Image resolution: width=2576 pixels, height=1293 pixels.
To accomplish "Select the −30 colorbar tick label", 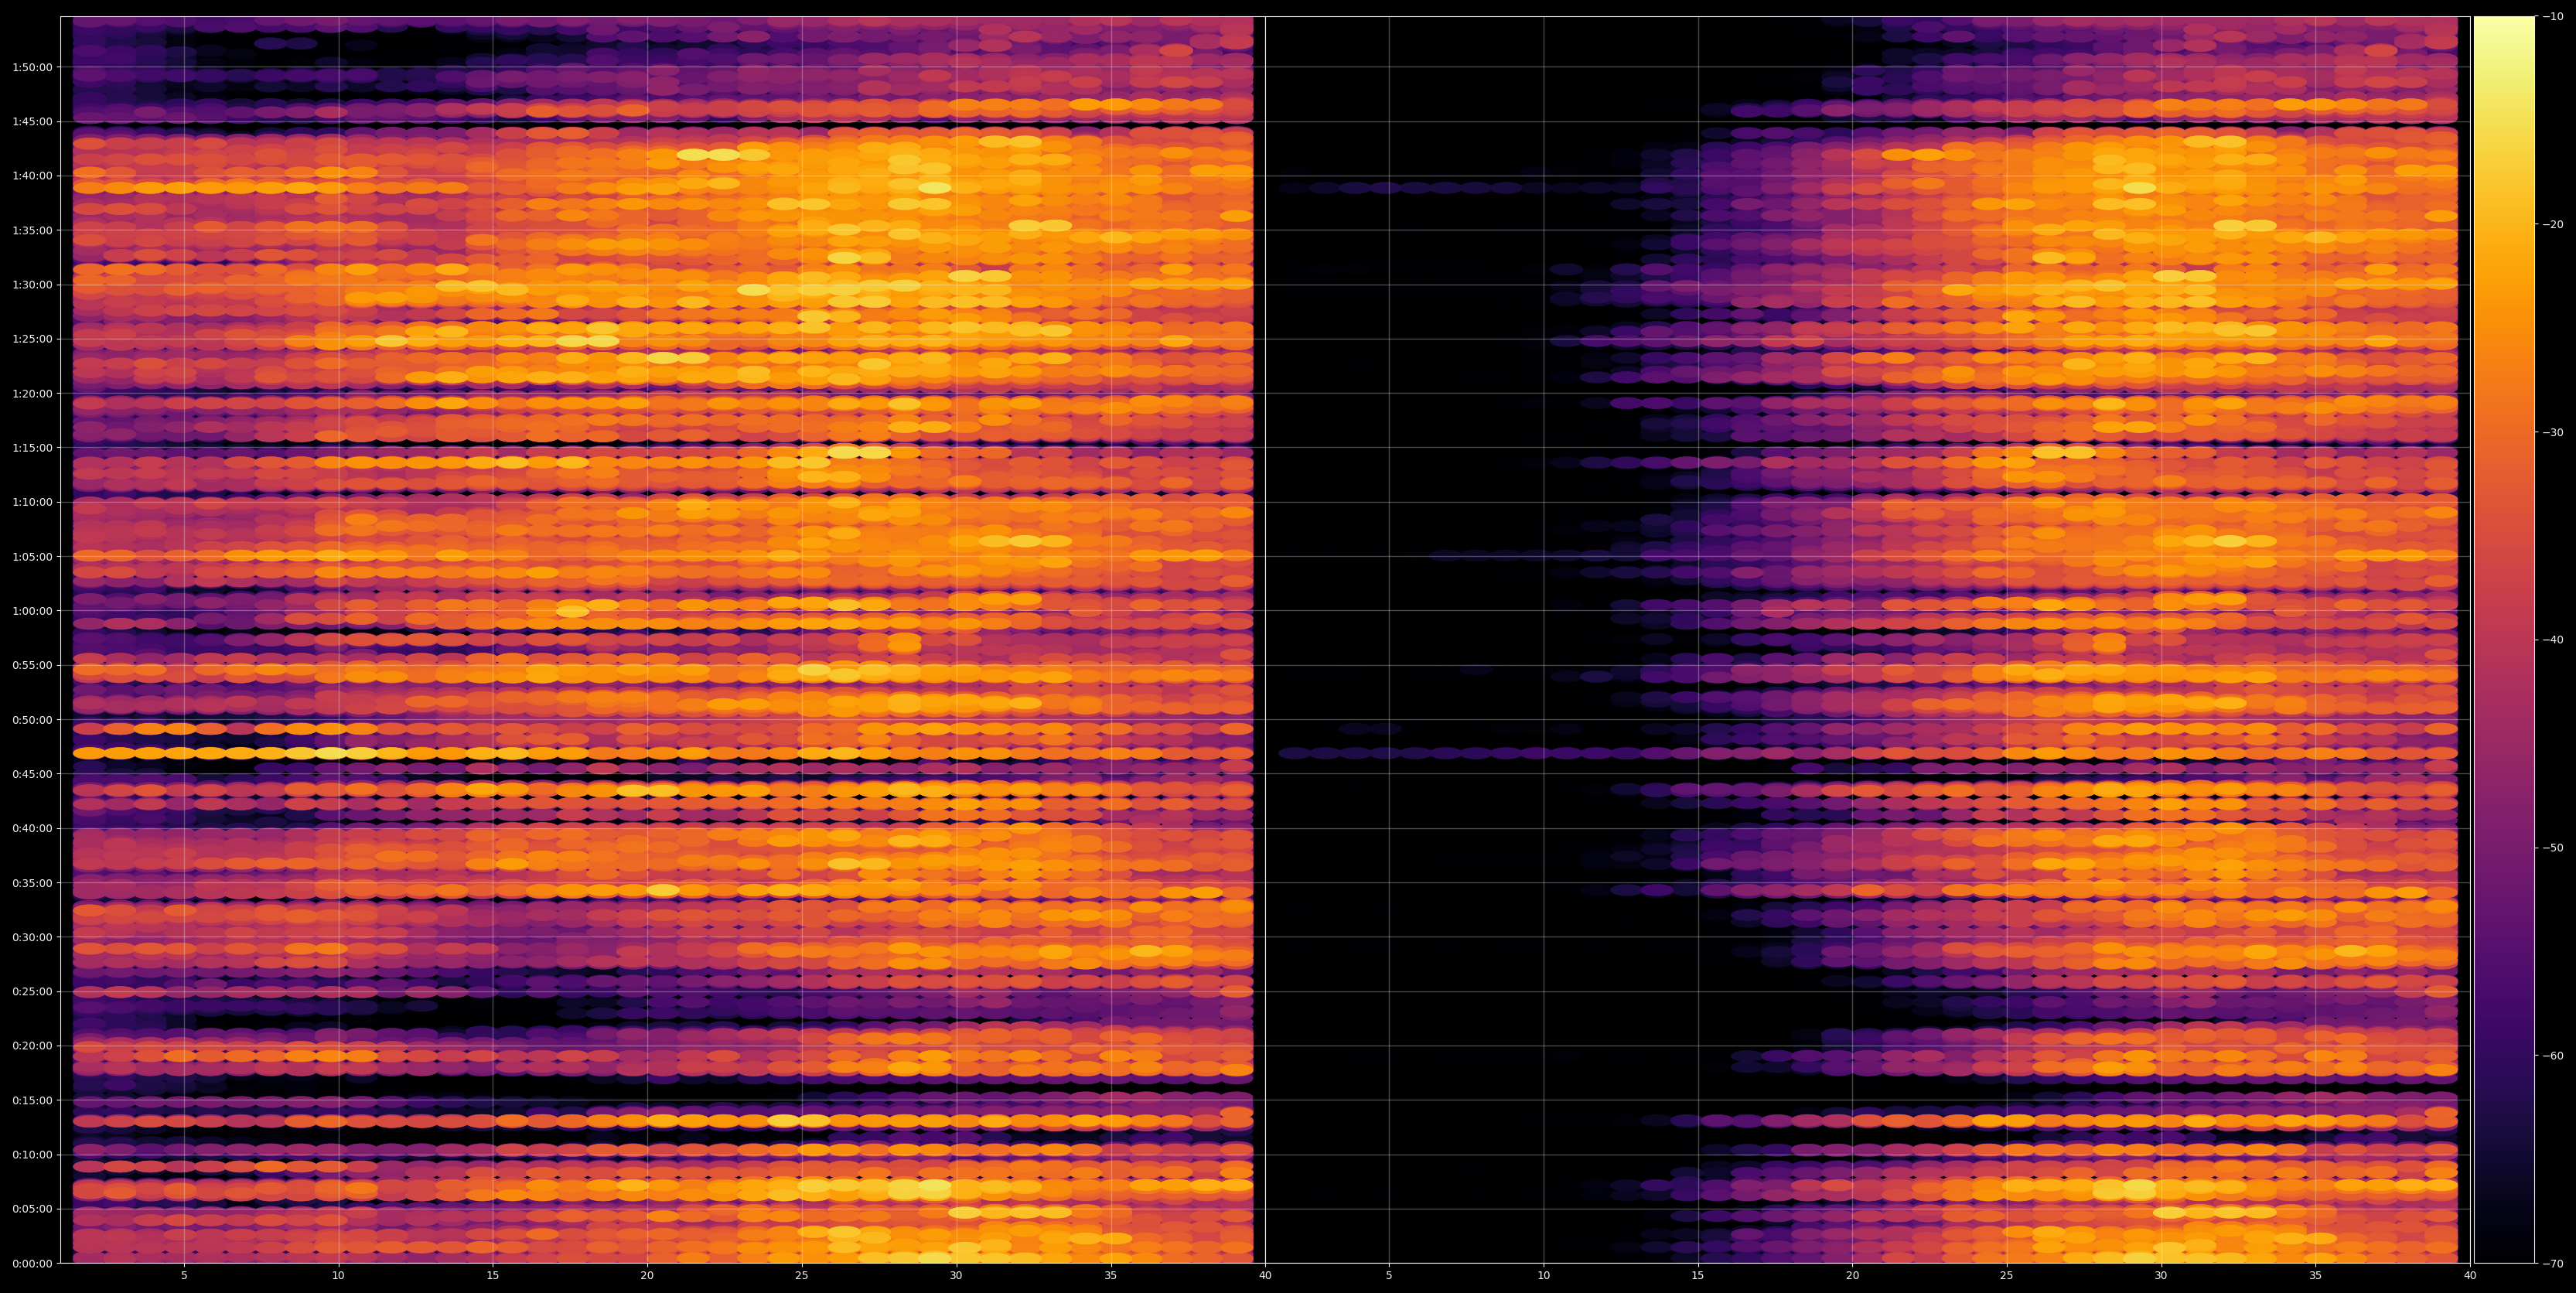I will pyautogui.click(x=2552, y=432).
